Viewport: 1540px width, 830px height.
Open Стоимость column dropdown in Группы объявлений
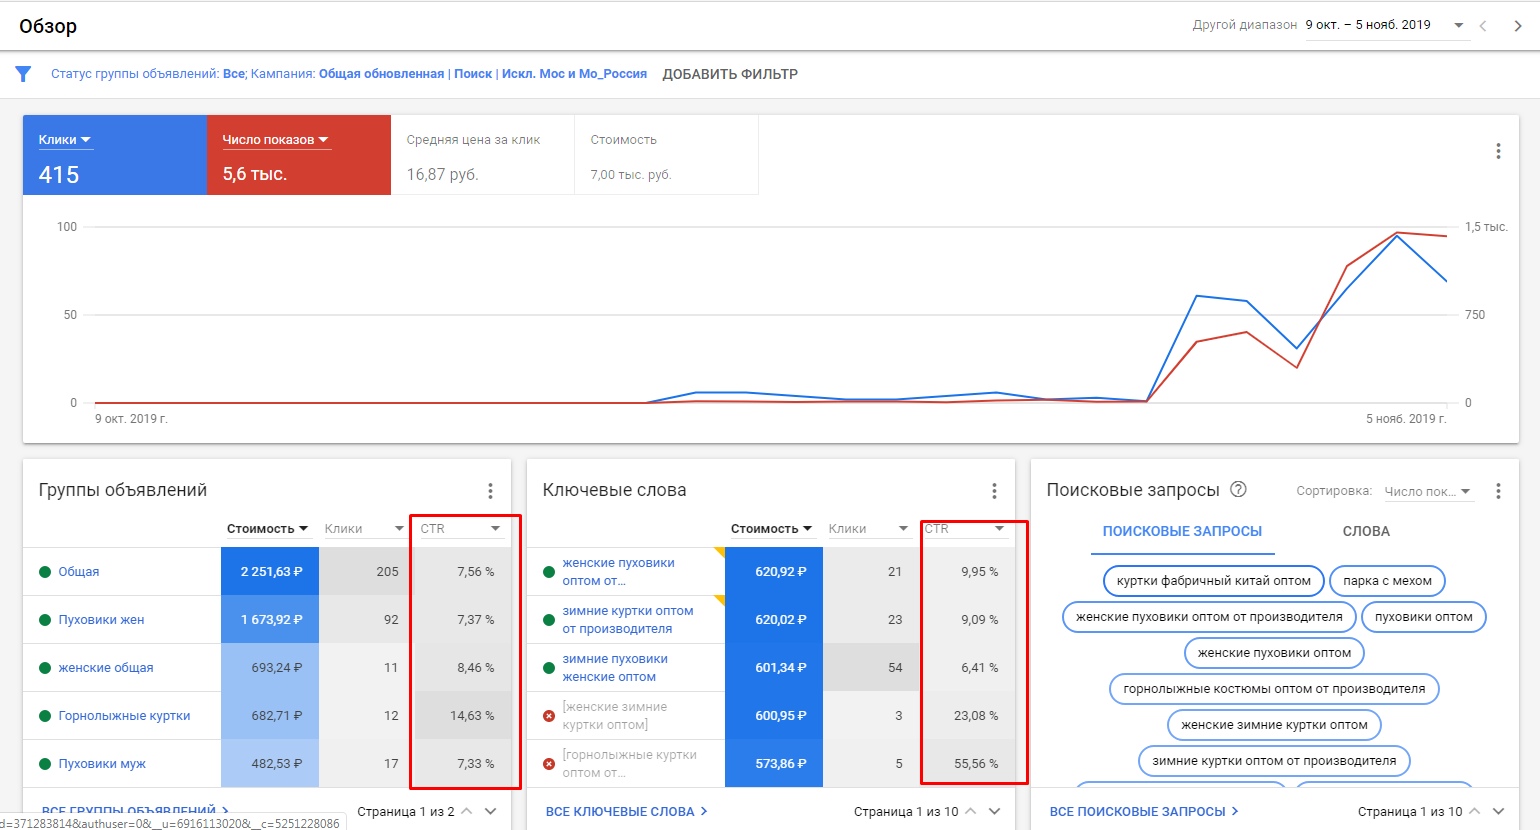click(x=268, y=529)
